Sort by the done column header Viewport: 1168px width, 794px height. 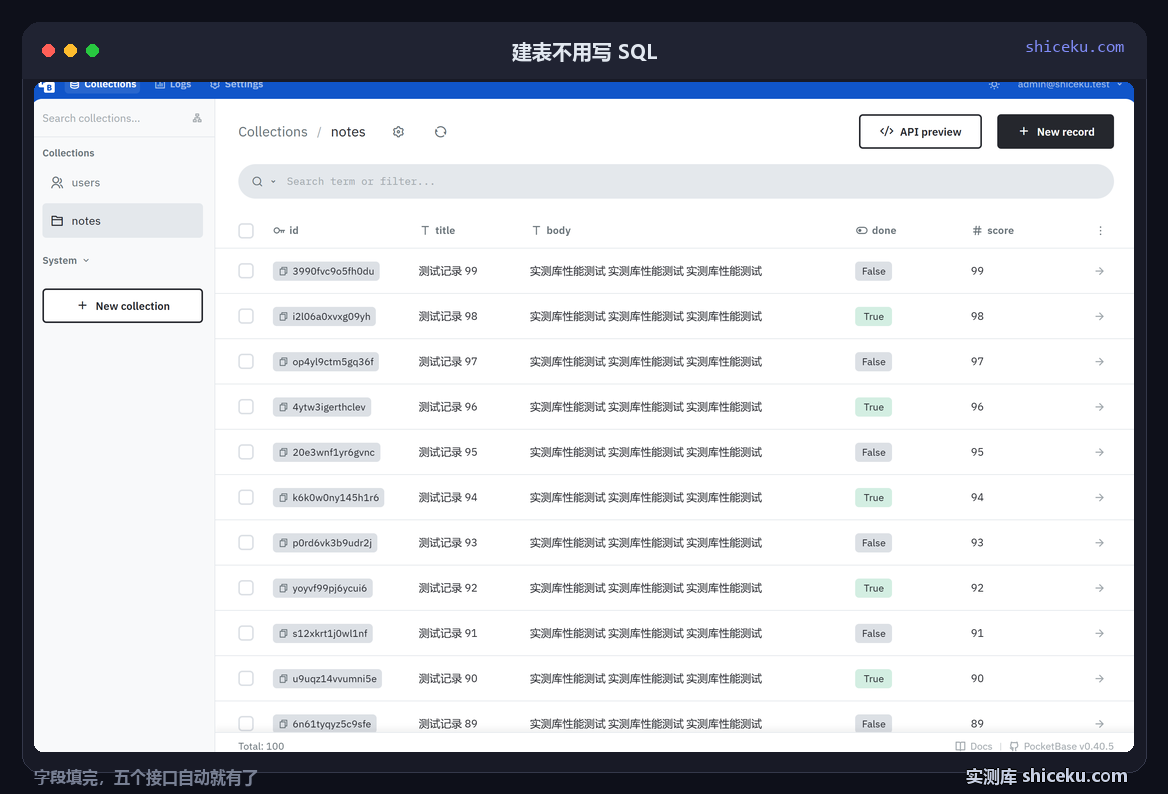[x=876, y=231]
